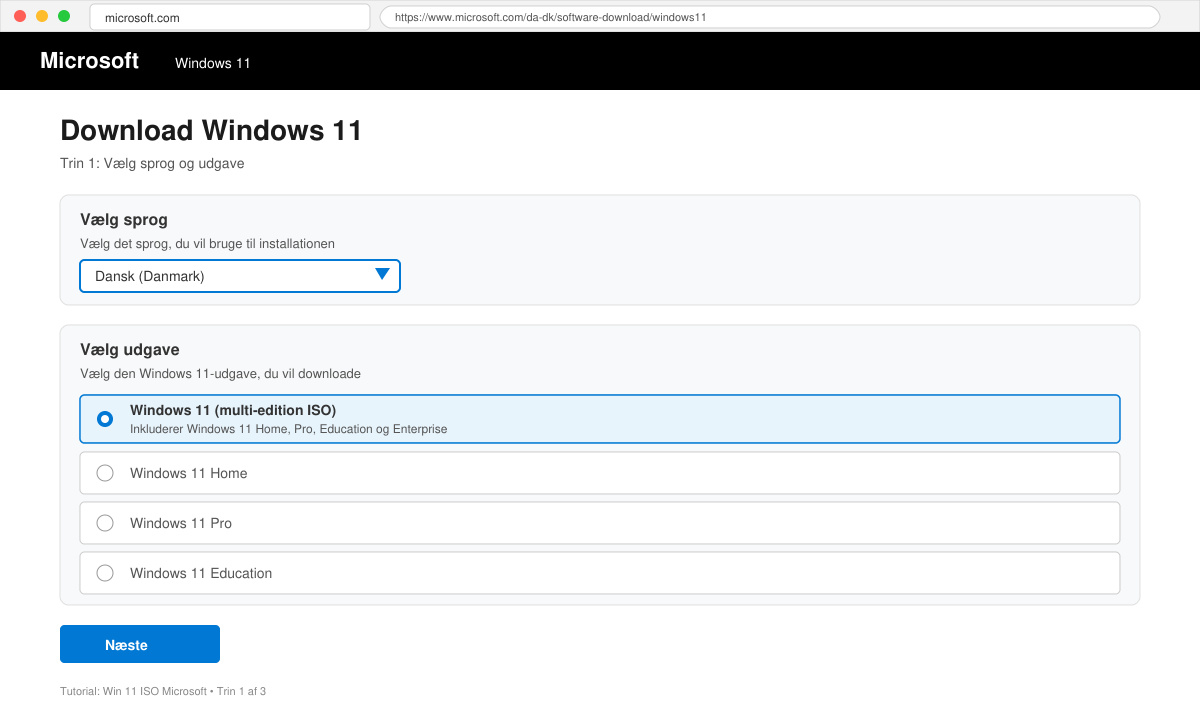Click the blue language dropdown arrow
Image resolution: width=1200 pixels, height=720 pixels.
click(x=382, y=275)
